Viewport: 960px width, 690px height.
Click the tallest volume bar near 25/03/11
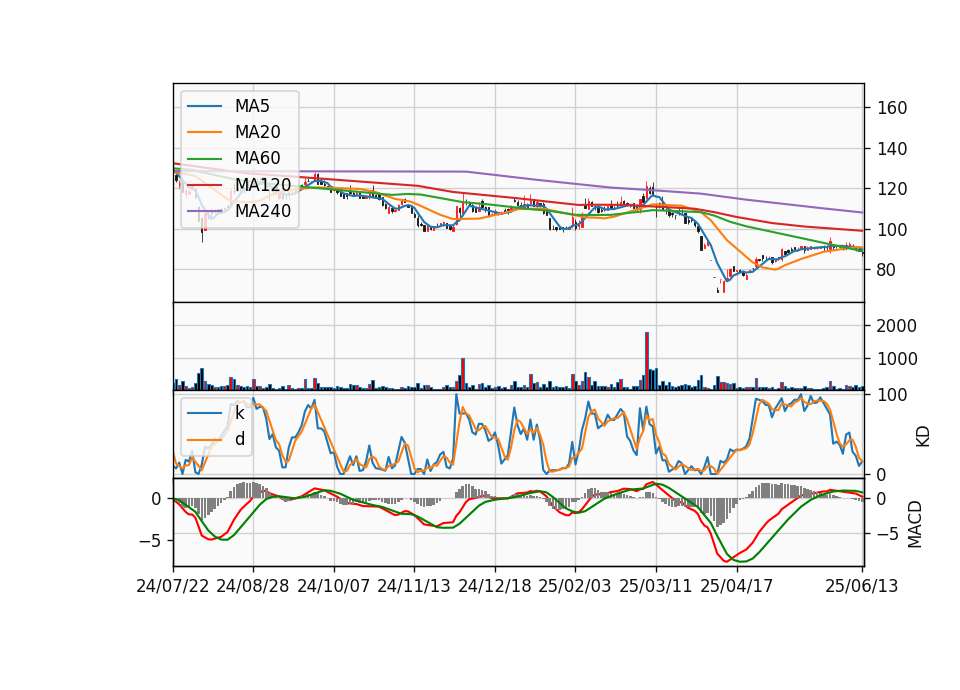tap(647, 361)
